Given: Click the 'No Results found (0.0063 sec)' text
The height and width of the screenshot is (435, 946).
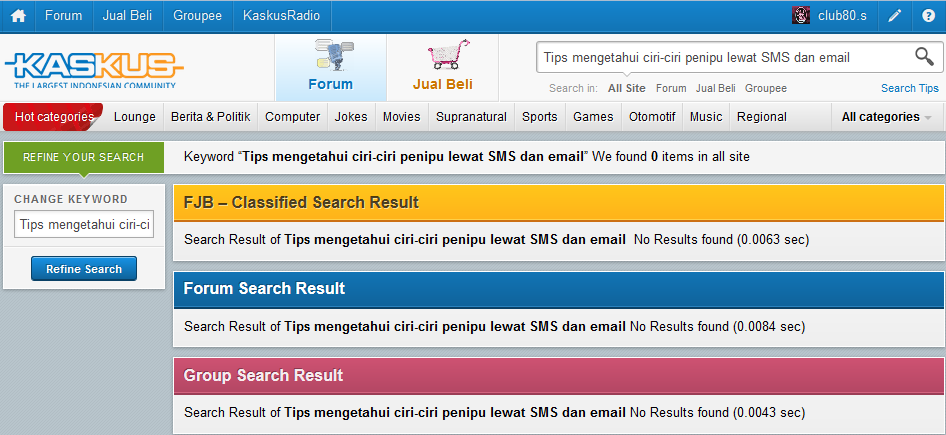Looking at the screenshot, I should [722, 240].
